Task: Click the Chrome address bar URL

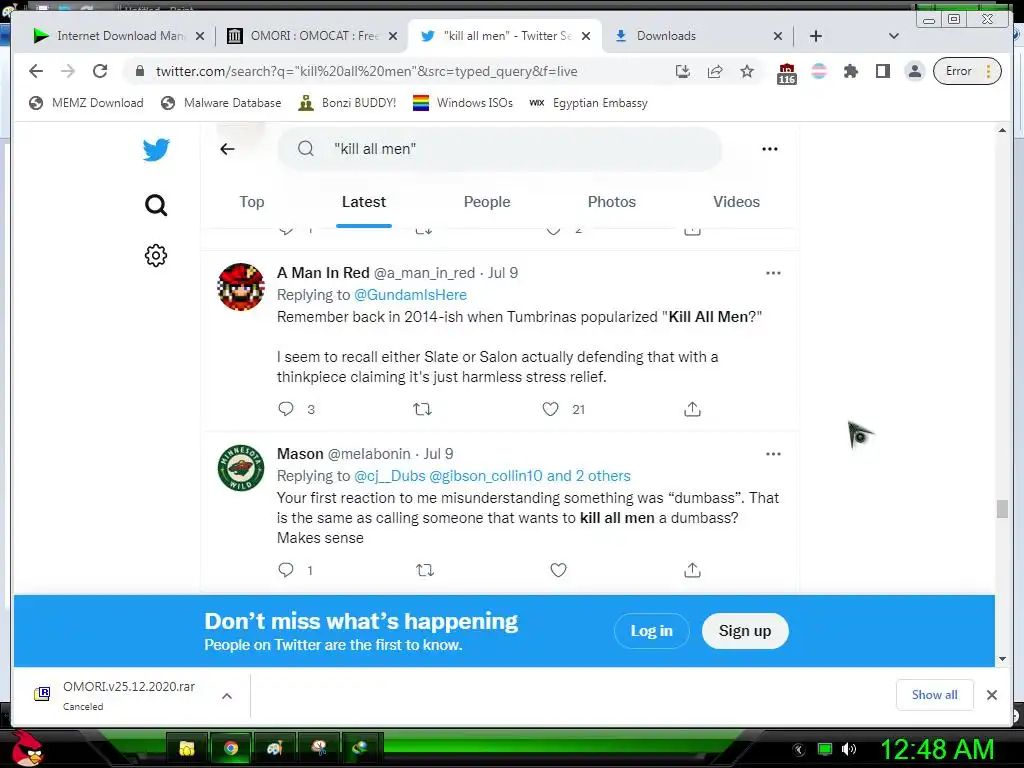Action: (x=366, y=71)
